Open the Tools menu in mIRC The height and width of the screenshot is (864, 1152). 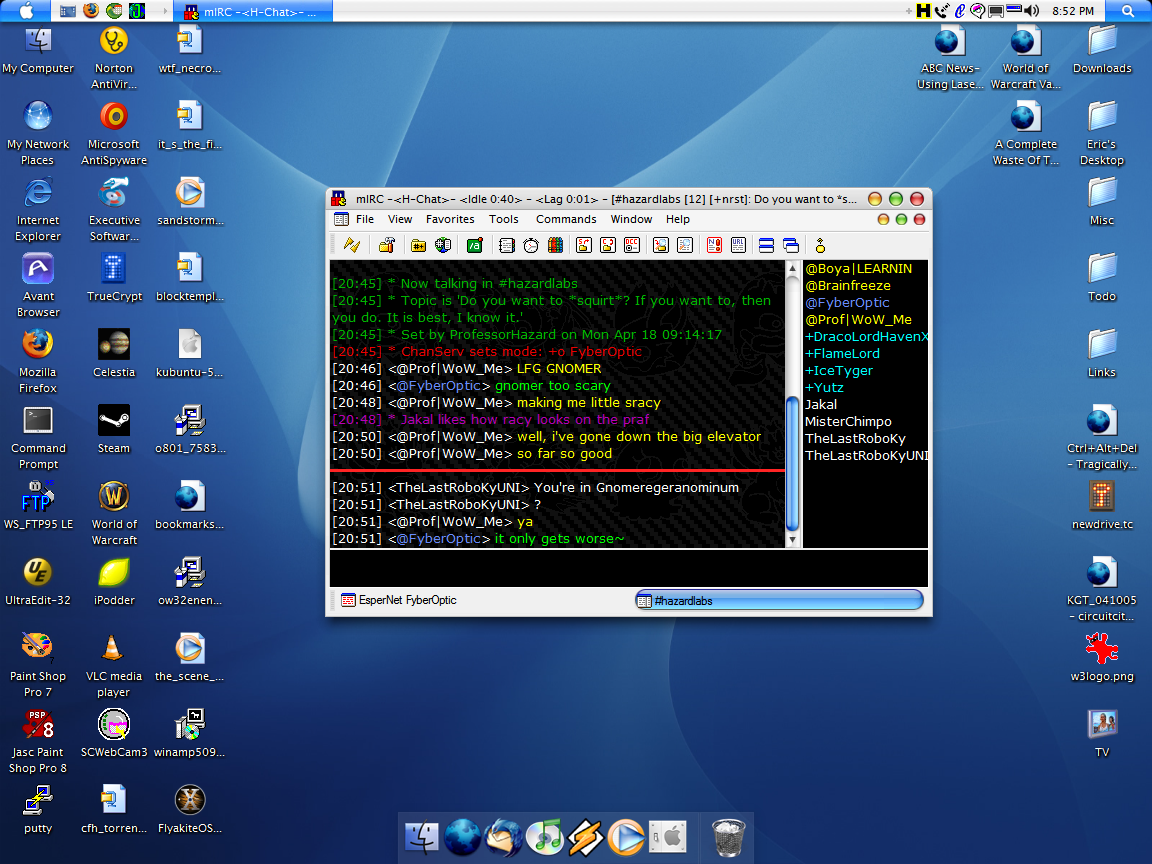pos(503,219)
